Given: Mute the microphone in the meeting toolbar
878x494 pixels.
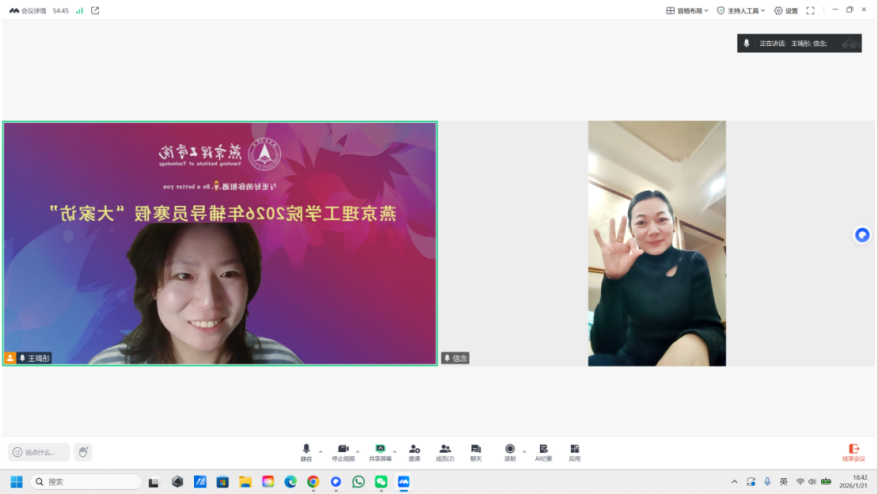Looking at the screenshot, I should click(306, 451).
